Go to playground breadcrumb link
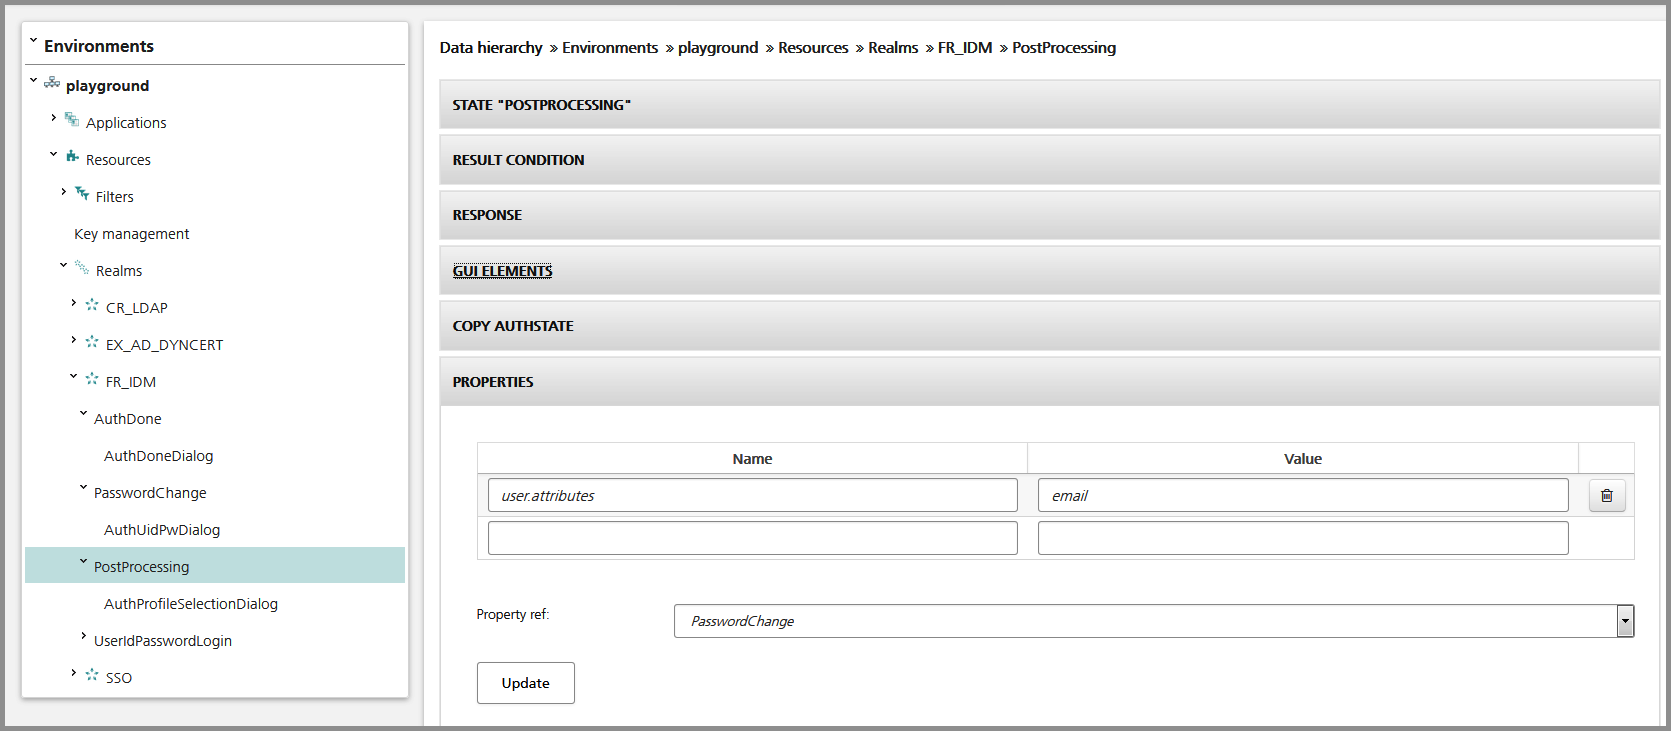This screenshot has height=731, width=1671. (x=718, y=48)
